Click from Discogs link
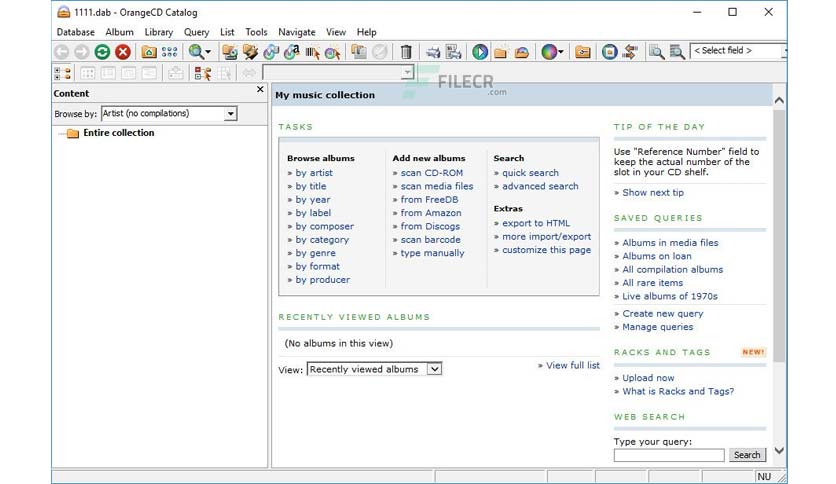This screenshot has height=484, width=836. point(430,226)
